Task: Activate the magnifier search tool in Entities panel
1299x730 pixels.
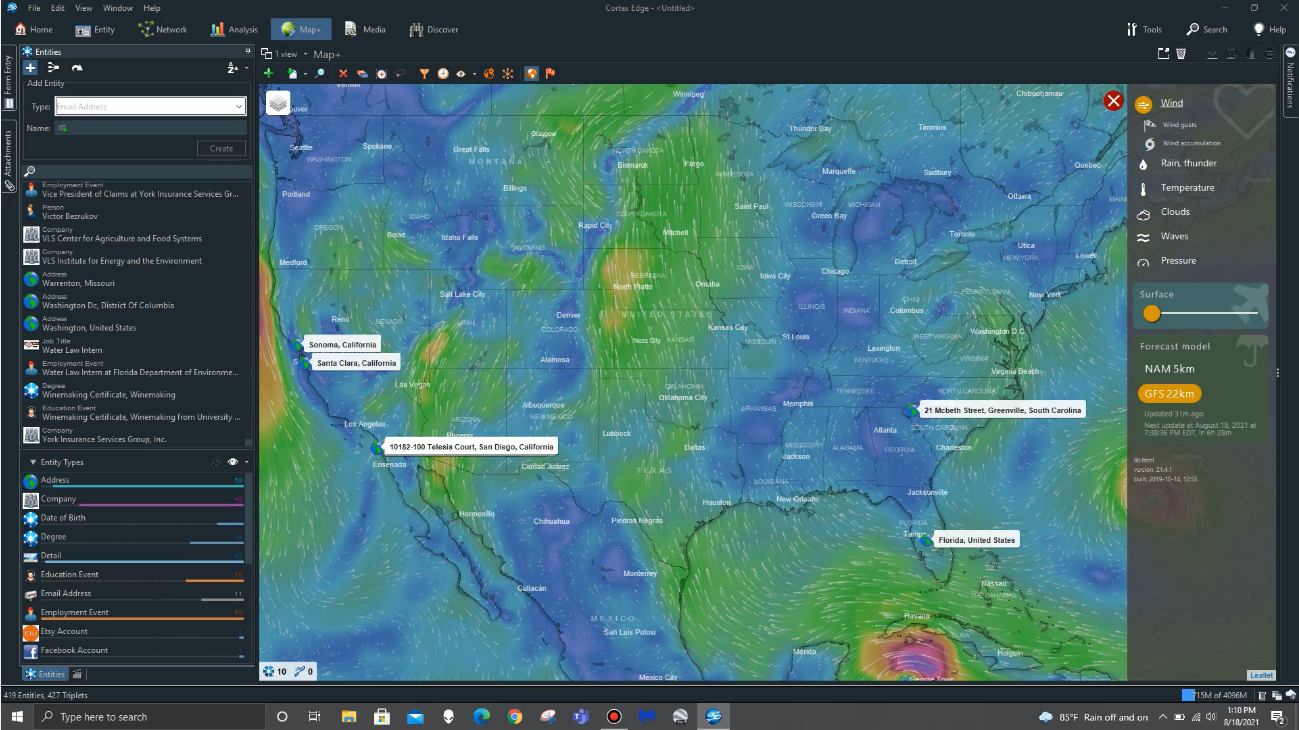Action: (32, 171)
